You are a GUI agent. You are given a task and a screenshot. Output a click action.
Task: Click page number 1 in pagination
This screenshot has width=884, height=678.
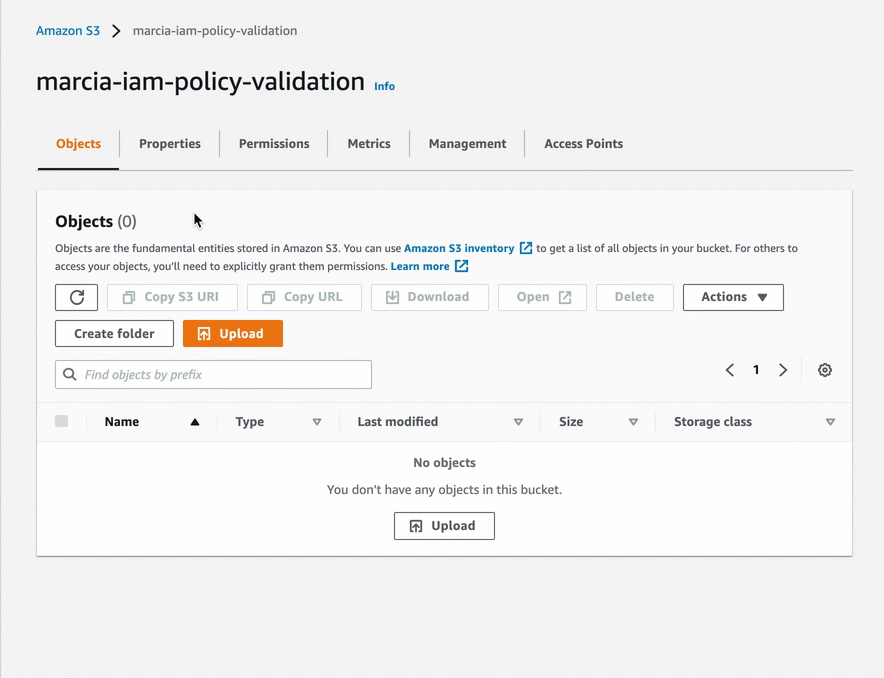tap(756, 370)
